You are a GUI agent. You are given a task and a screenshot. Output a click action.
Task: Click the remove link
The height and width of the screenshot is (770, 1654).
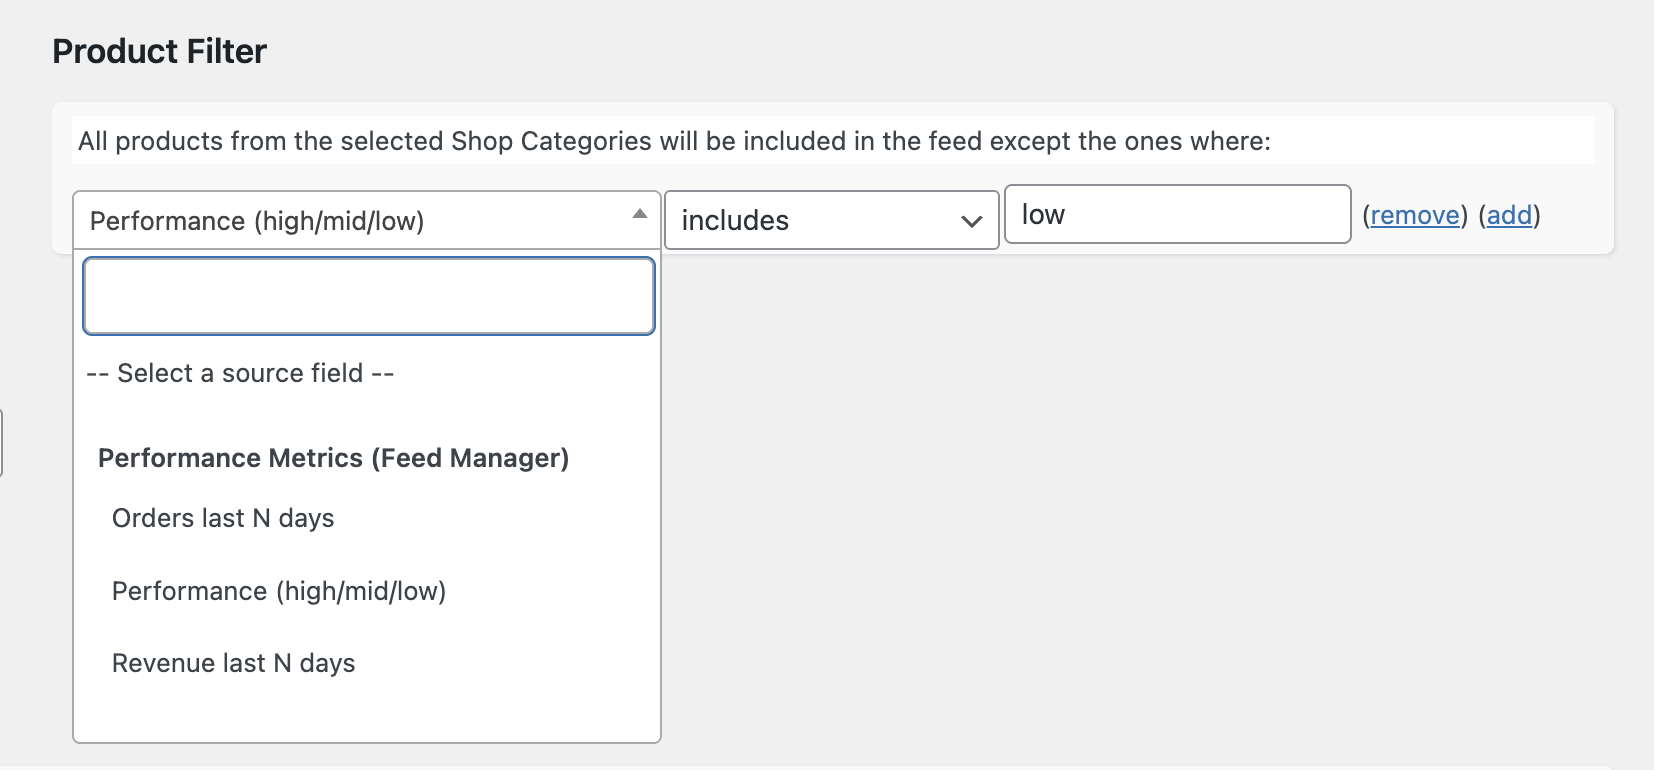pos(1414,215)
